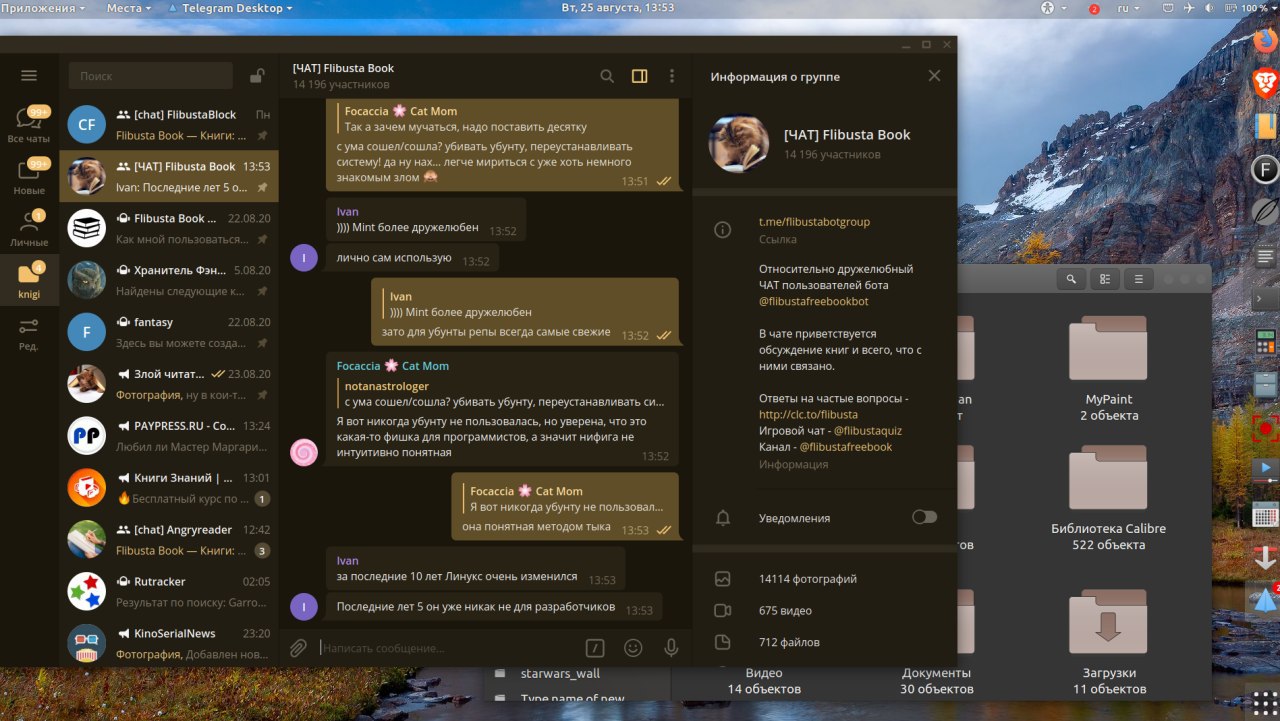Open the 'Места' top bar menu
The image size is (1280, 721).
pyautogui.click(x=129, y=8)
